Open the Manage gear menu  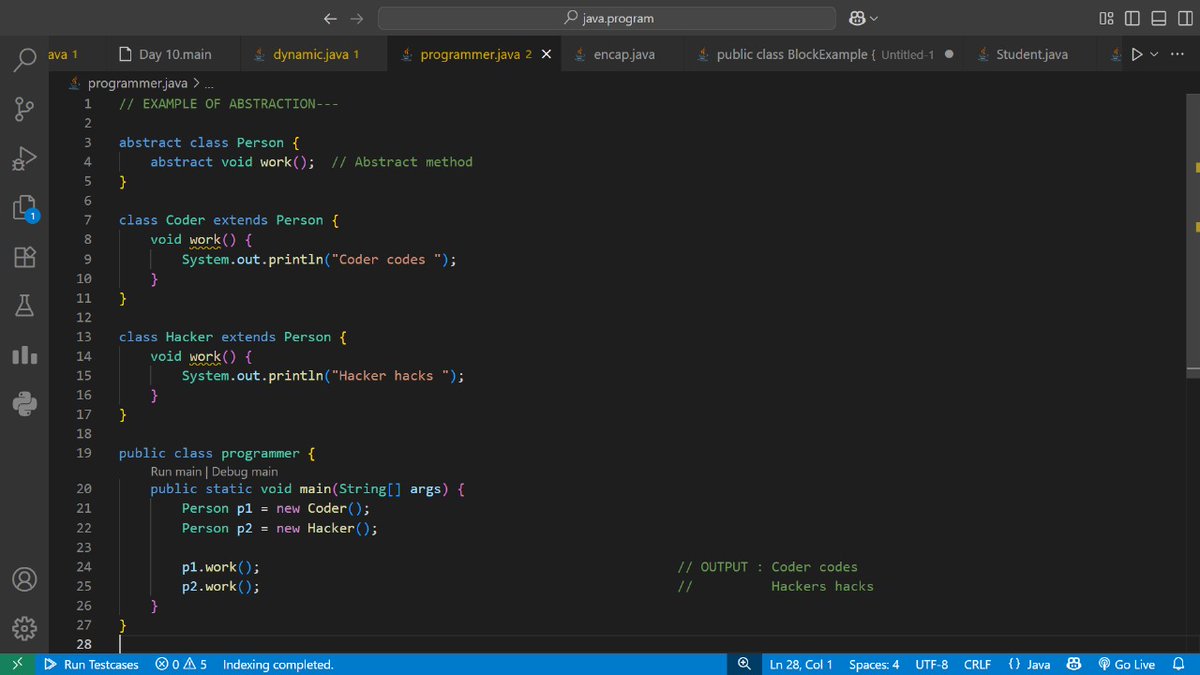point(25,629)
